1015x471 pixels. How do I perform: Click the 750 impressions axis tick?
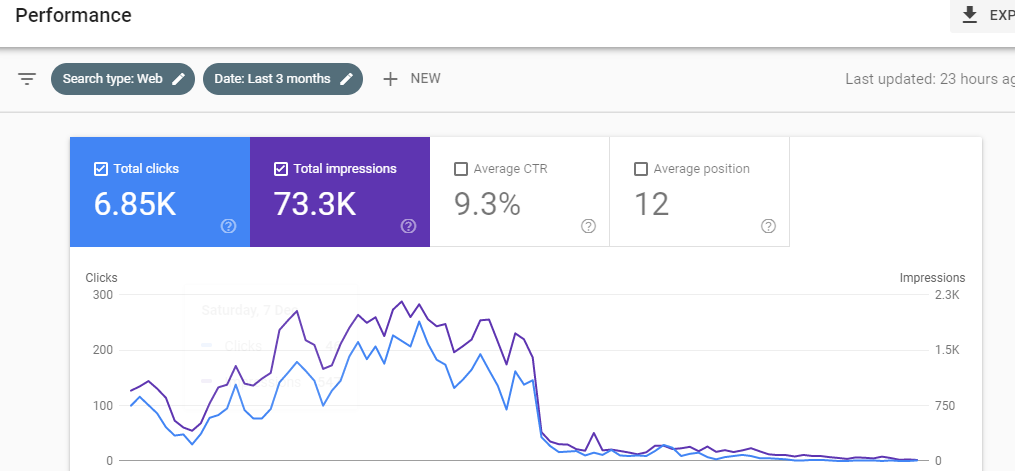945,406
